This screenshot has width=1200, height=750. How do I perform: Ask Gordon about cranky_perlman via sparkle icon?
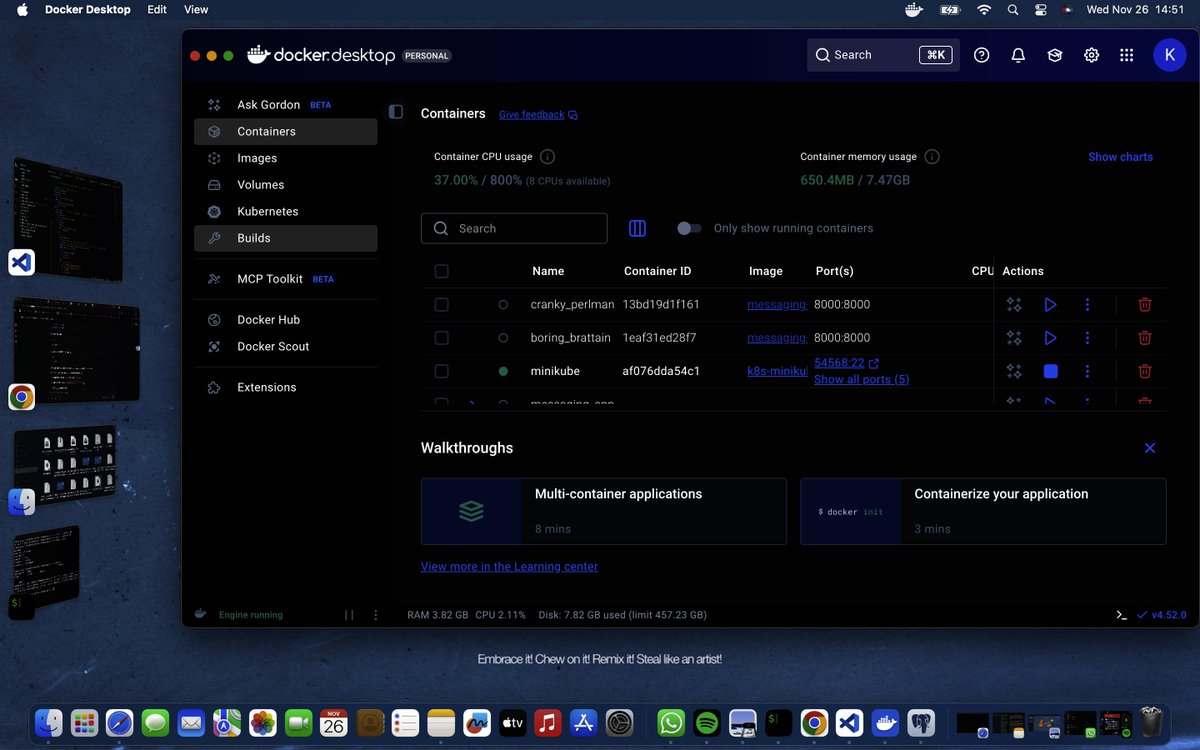click(x=1014, y=304)
